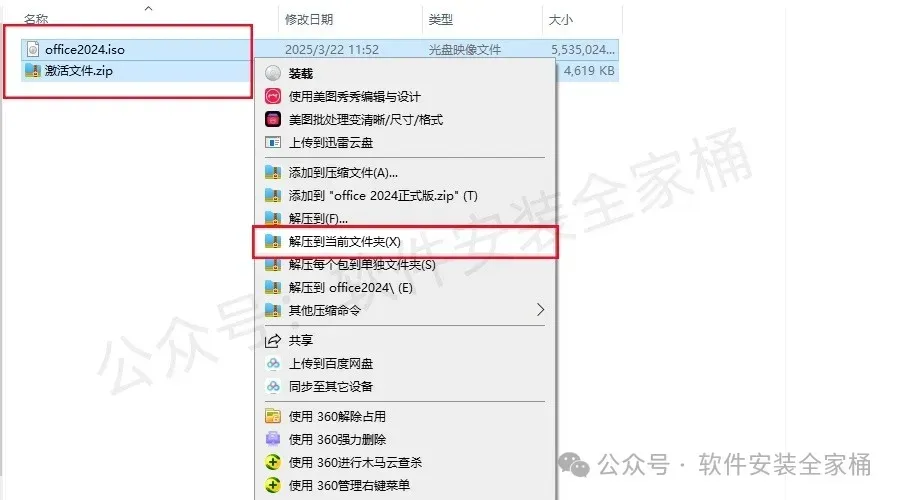Select the 激活文件.zip file row
900x500 pixels.
[x=138, y=71]
